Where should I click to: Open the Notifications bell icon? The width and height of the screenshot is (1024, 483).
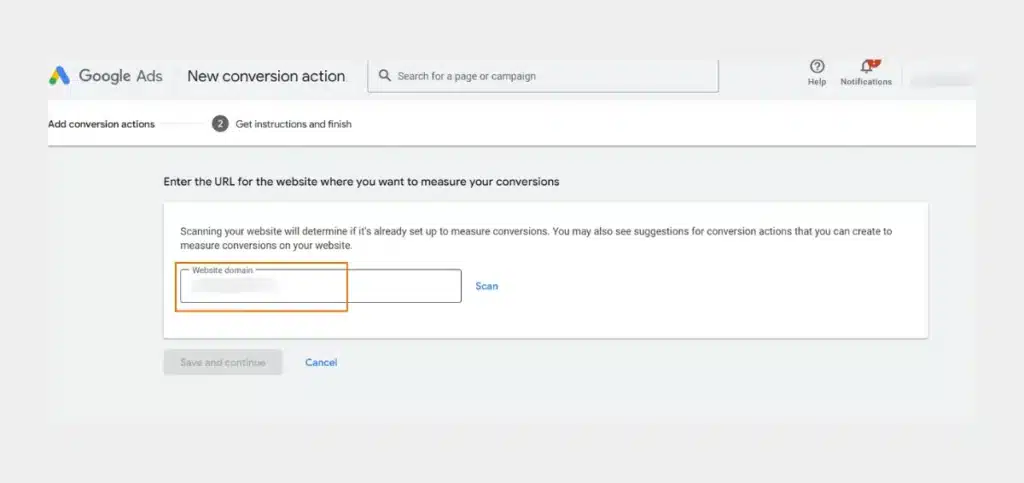click(867, 67)
